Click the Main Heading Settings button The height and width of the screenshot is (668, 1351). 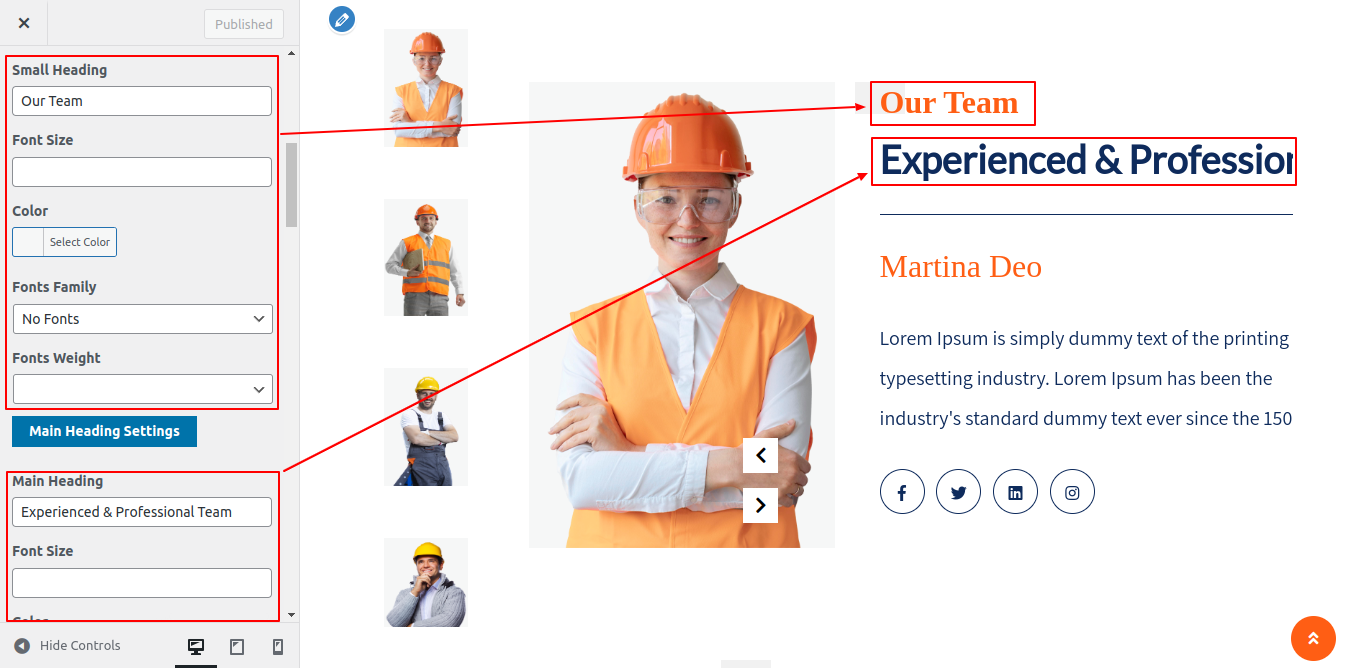coord(104,431)
